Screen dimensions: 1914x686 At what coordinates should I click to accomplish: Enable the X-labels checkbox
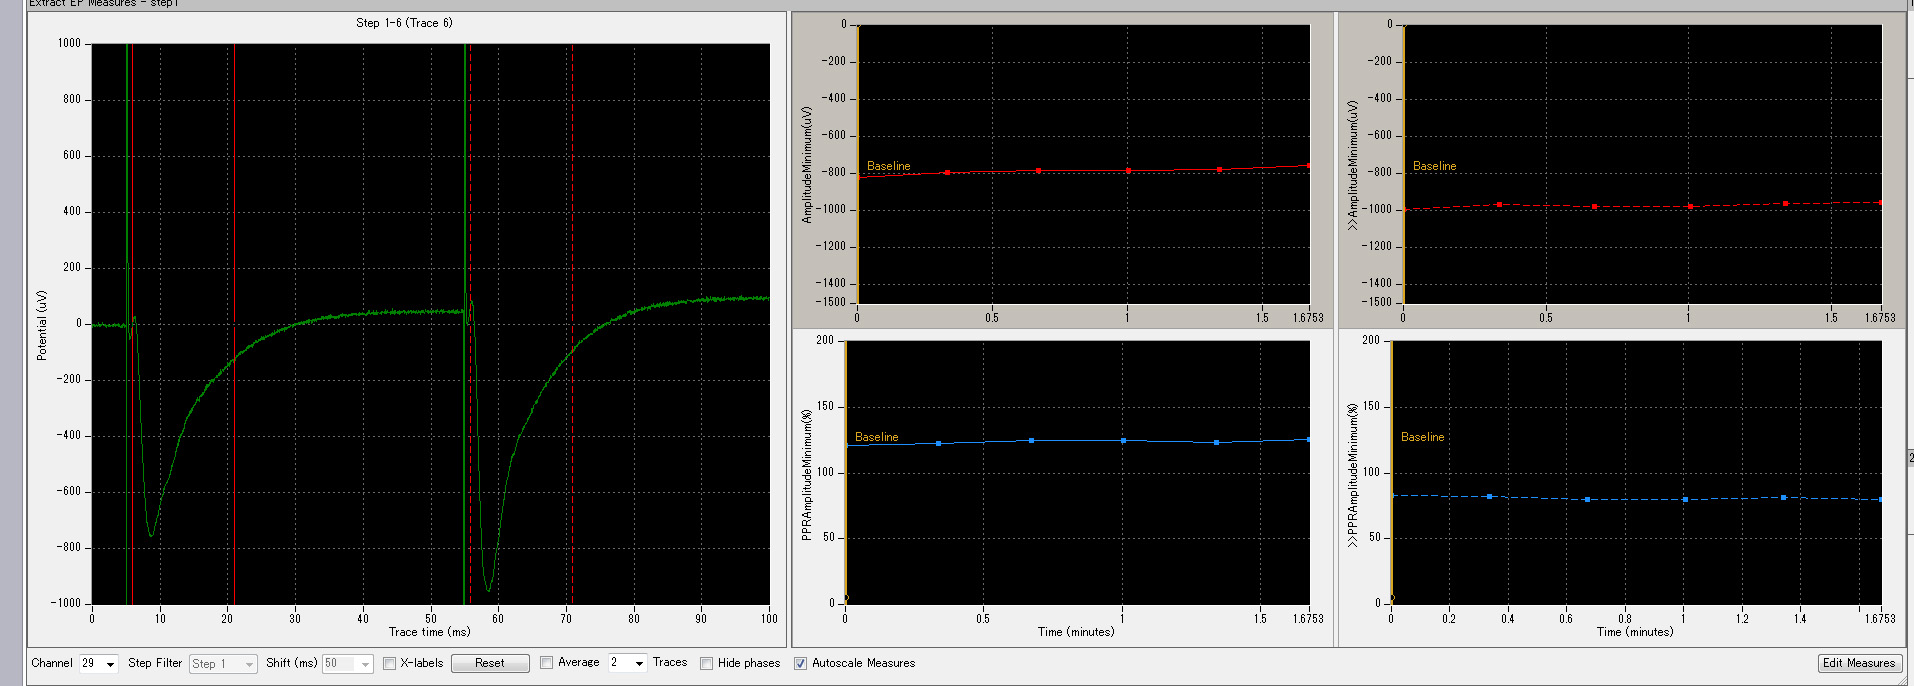390,663
